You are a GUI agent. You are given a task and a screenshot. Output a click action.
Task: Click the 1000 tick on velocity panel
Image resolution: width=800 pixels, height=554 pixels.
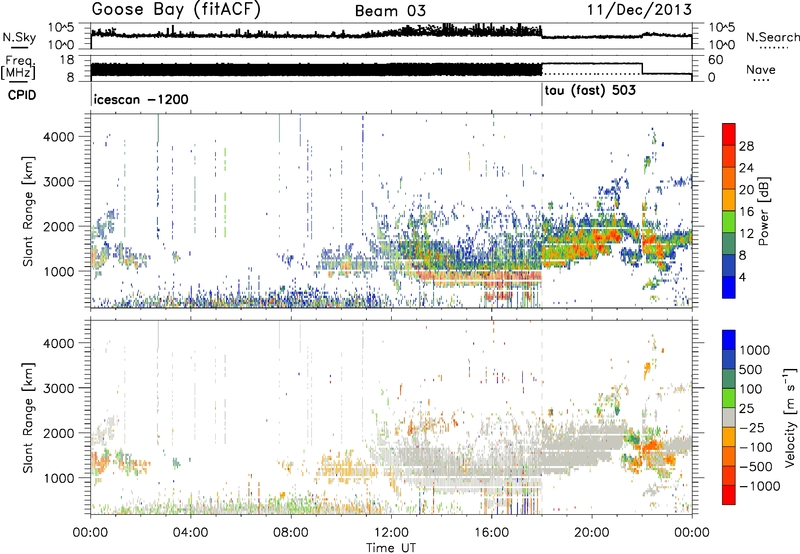click(59, 477)
